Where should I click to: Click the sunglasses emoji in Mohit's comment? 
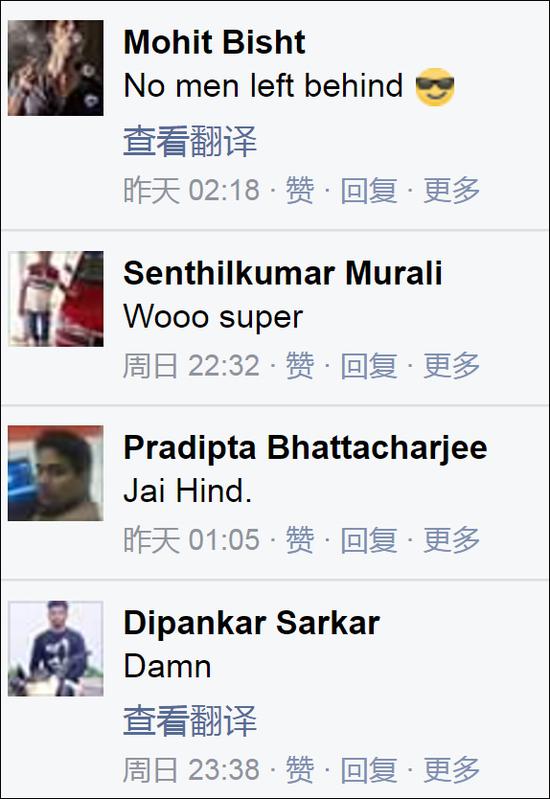435,87
